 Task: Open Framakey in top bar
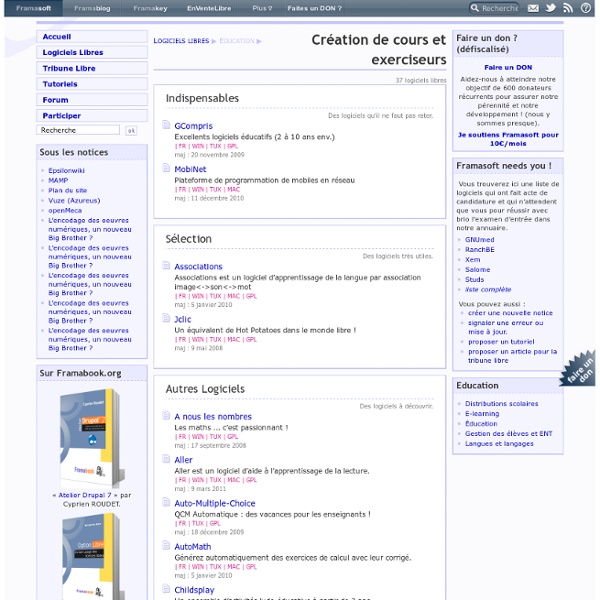(x=150, y=8)
